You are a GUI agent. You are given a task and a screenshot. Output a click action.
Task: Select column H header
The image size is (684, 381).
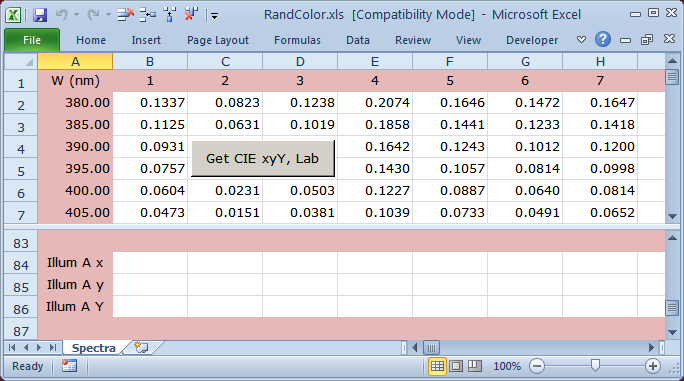click(x=600, y=62)
